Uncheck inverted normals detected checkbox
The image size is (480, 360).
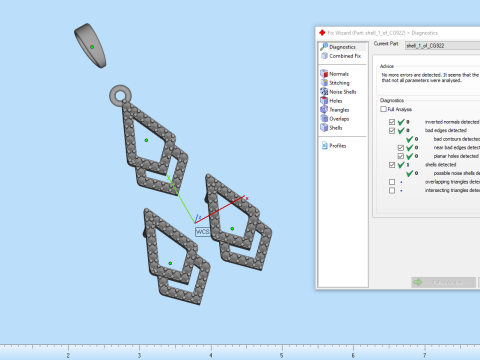[392, 122]
